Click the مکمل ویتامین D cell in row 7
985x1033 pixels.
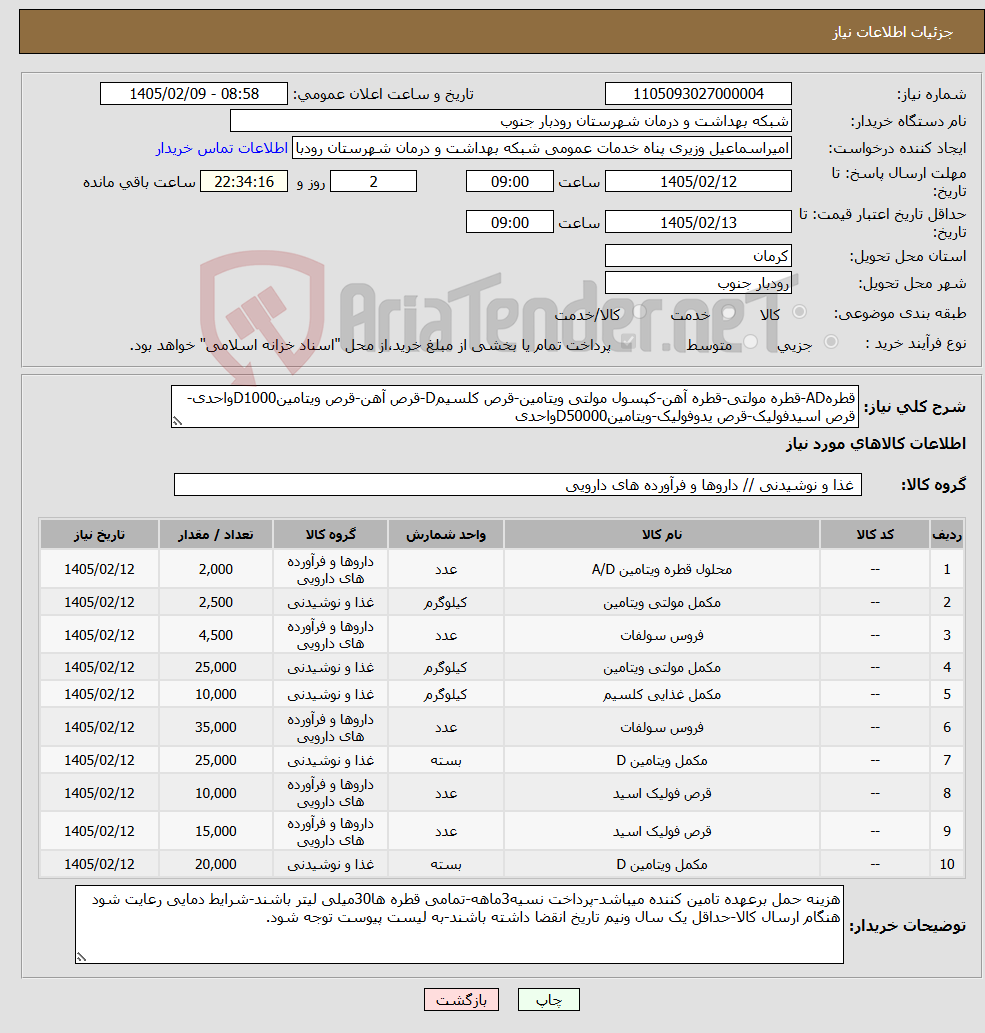[x=661, y=760]
